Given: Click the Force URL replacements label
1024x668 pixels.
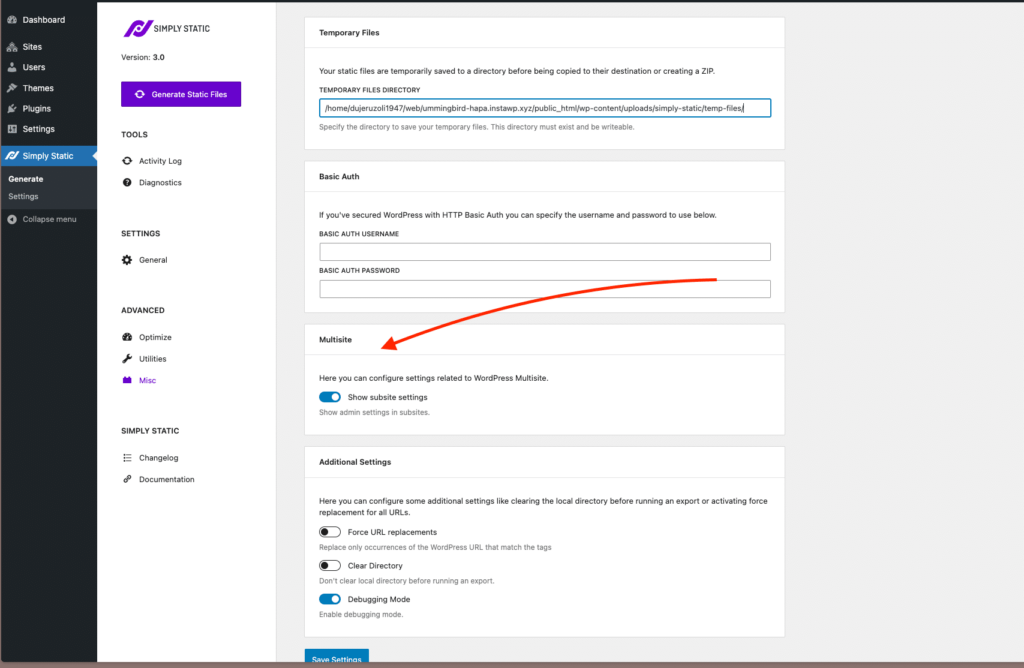Looking at the screenshot, I should click(x=392, y=532).
